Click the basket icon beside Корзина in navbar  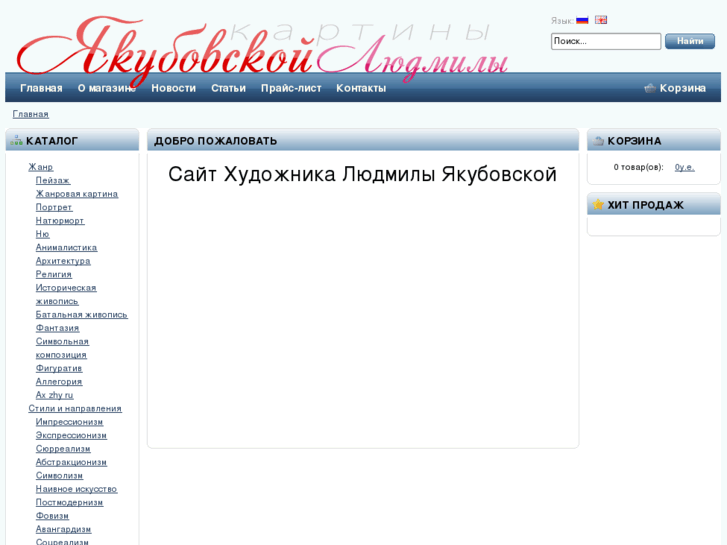click(x=650, y=88)
